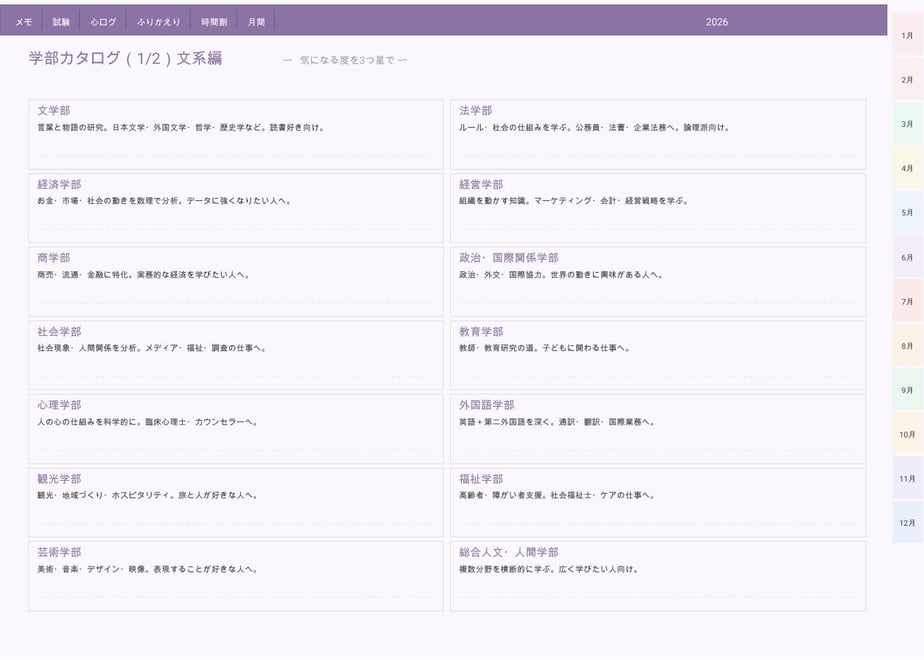Click description starting 人の心の仕組みを科学的に

point(147,422)
